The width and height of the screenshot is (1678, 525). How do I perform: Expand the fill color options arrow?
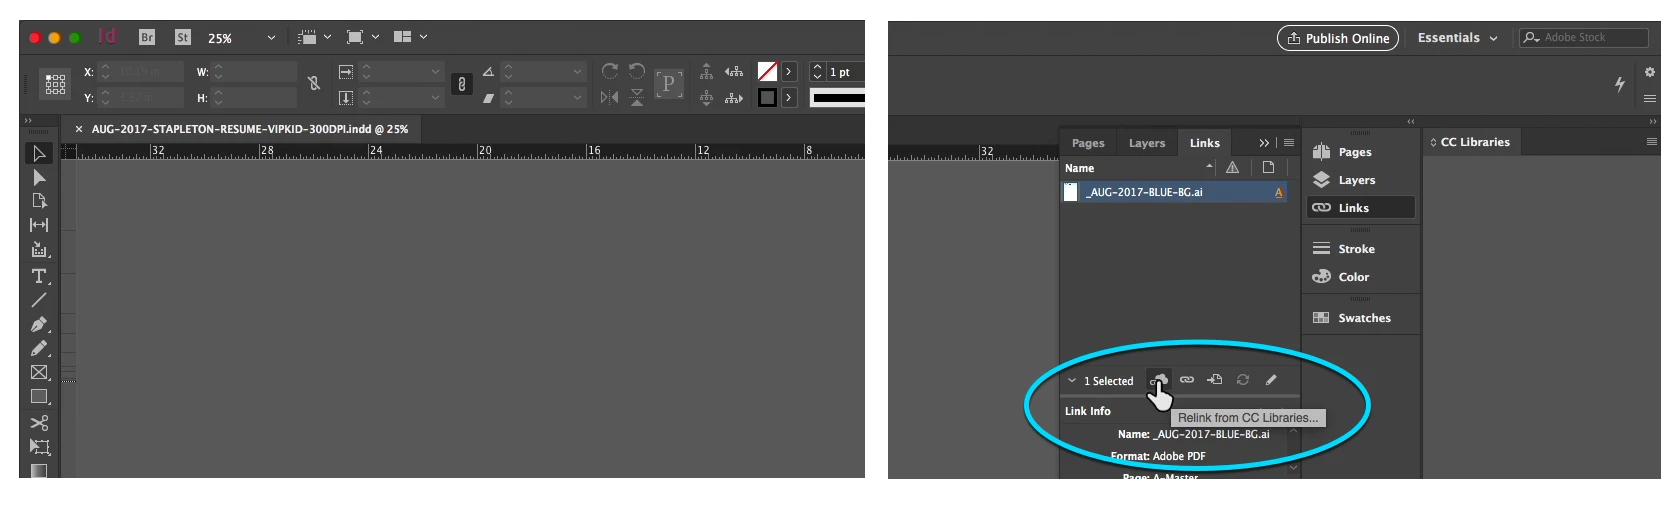(x=789, y=71)
